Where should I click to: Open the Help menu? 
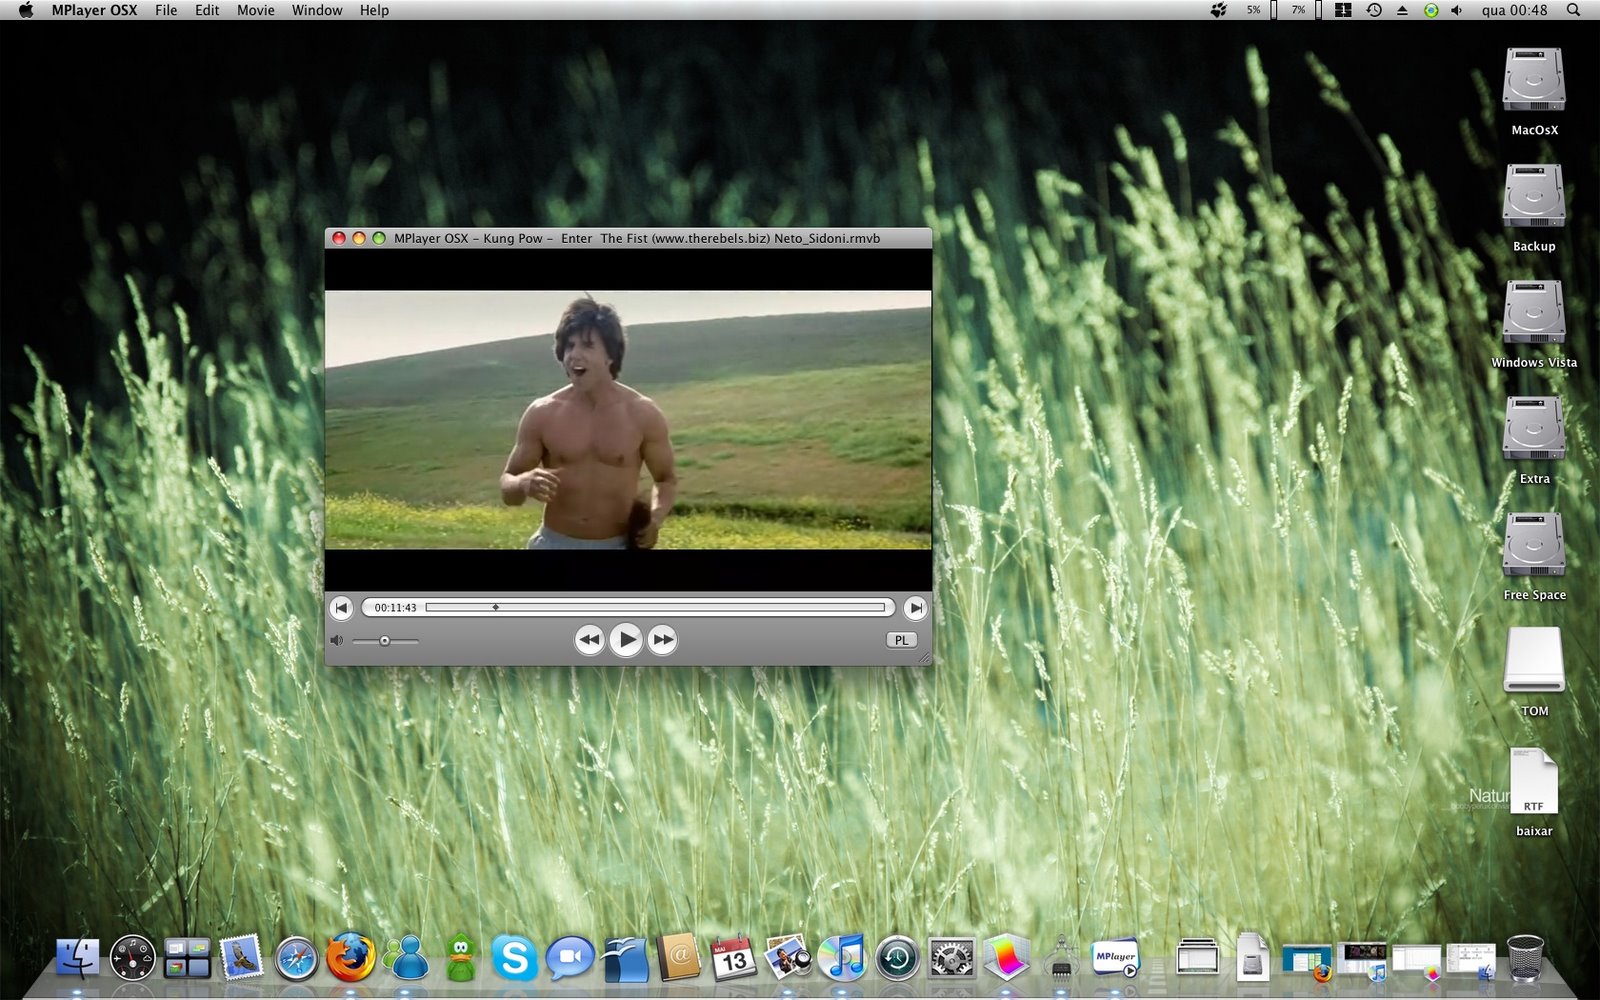coord(374,10)
